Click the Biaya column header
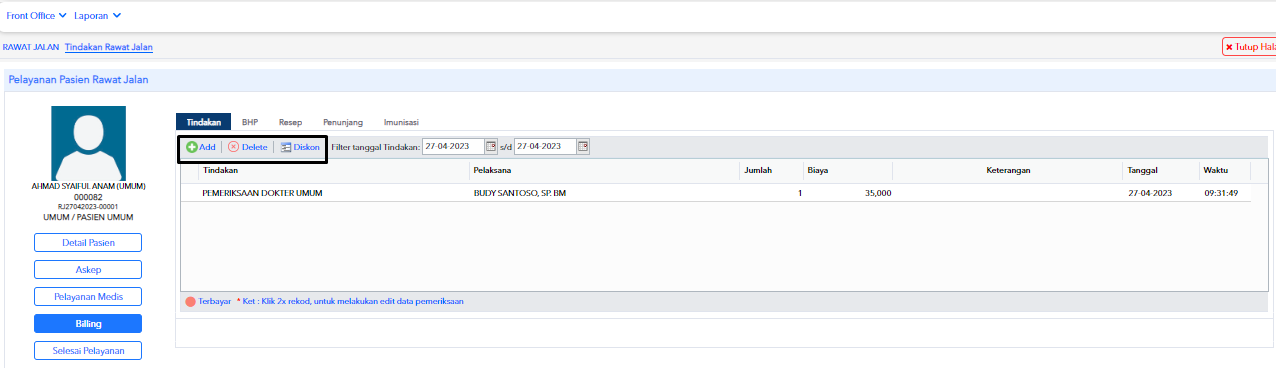This screenshot has width=1276, height=368. coord(848,171)
